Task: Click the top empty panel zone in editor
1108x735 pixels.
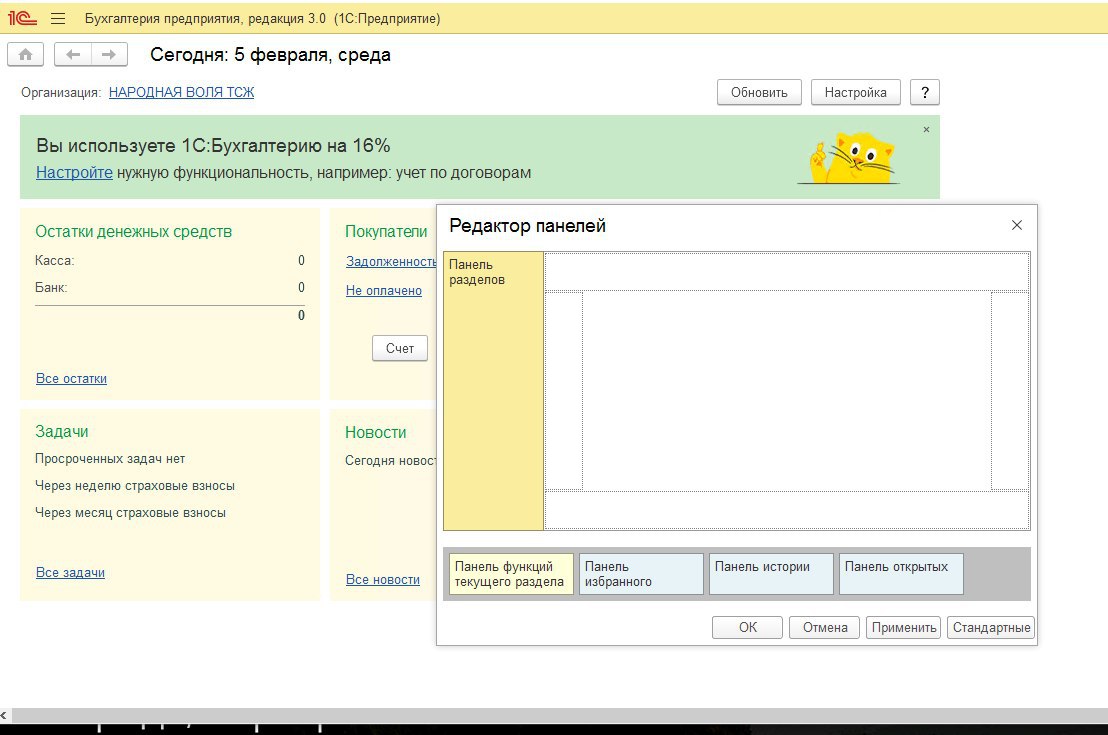Action: (787, 271)
